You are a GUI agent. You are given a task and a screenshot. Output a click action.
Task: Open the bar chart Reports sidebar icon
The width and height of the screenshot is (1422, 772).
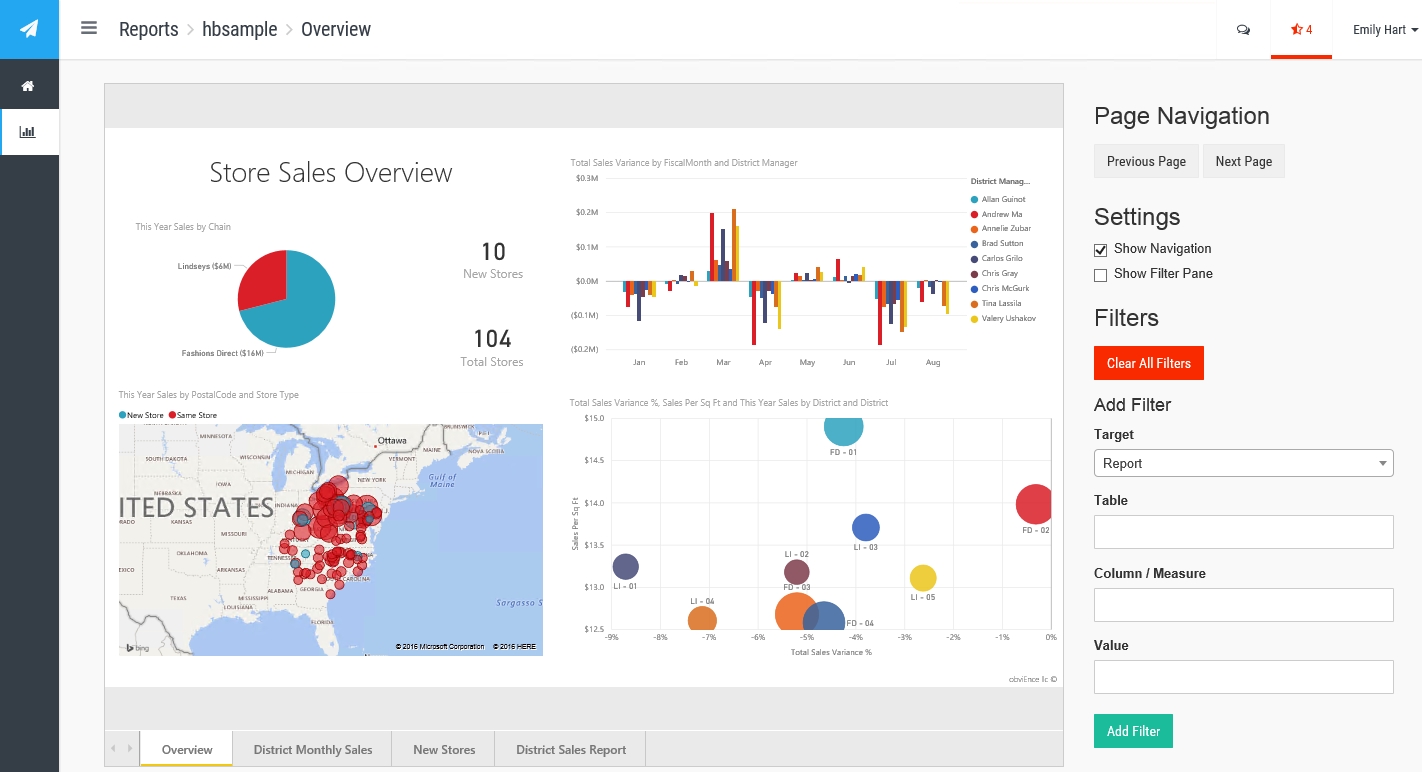coord(28,132)
